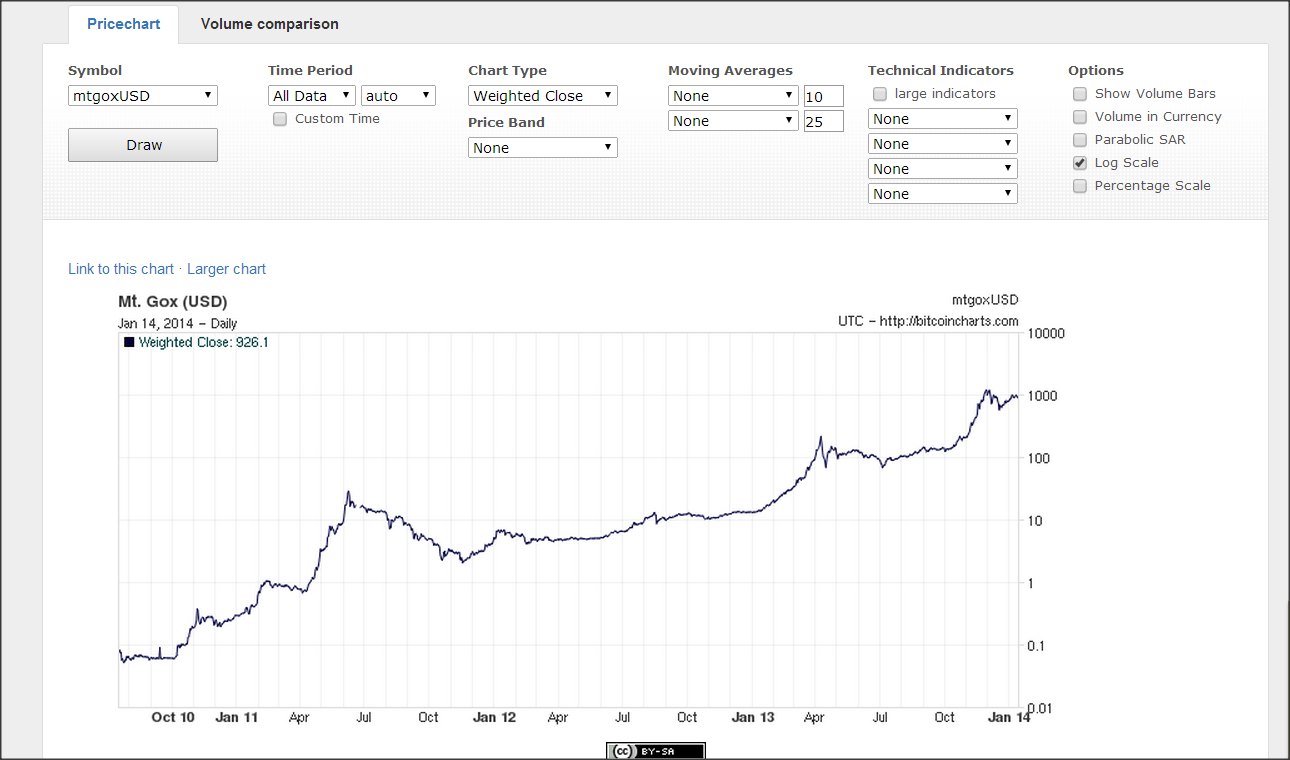Enable the Show Volume Bars checkbox
The width and height of the screenshot is (1290, 760).
click(1080, 94)
